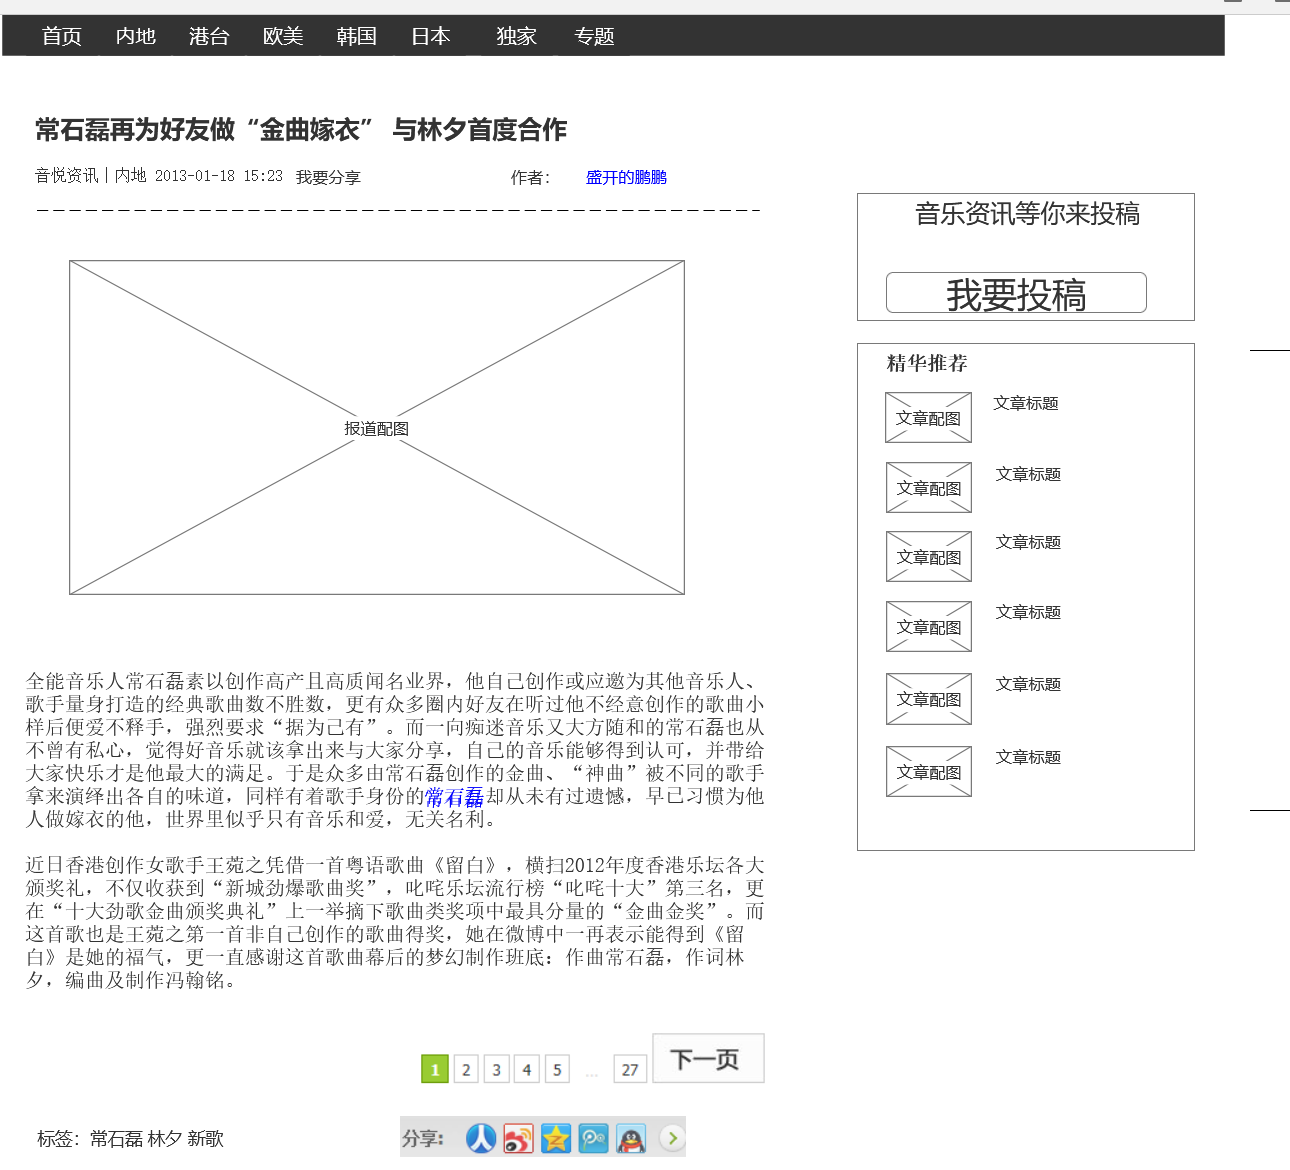Jump to page 4
1290x1170 pixels.
(x=527, y=1069)
